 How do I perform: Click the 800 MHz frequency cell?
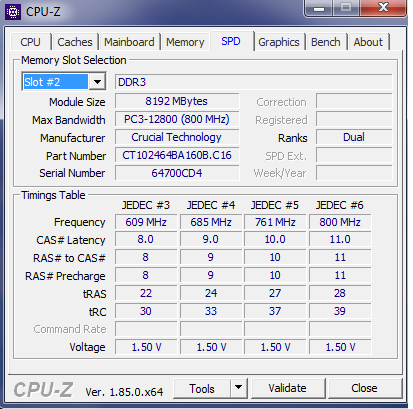340,222
